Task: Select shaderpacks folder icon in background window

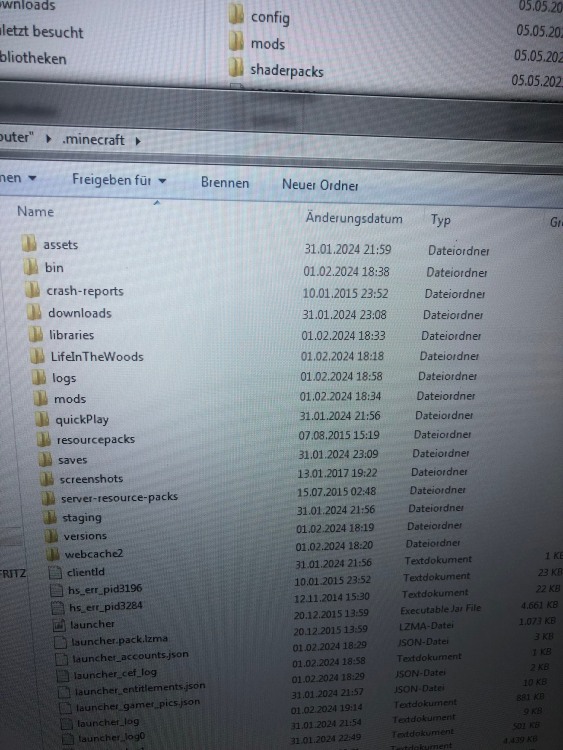Action: pyautogui.click(x=236, y=67)
